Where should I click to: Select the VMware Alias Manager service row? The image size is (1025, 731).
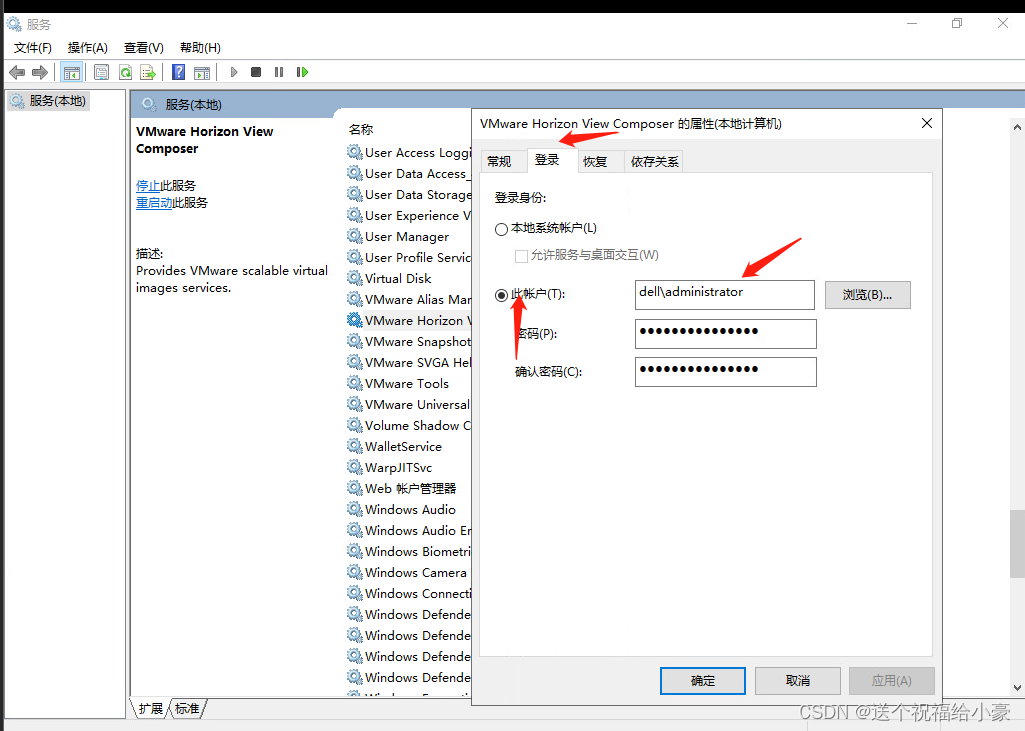pos(409,299)
